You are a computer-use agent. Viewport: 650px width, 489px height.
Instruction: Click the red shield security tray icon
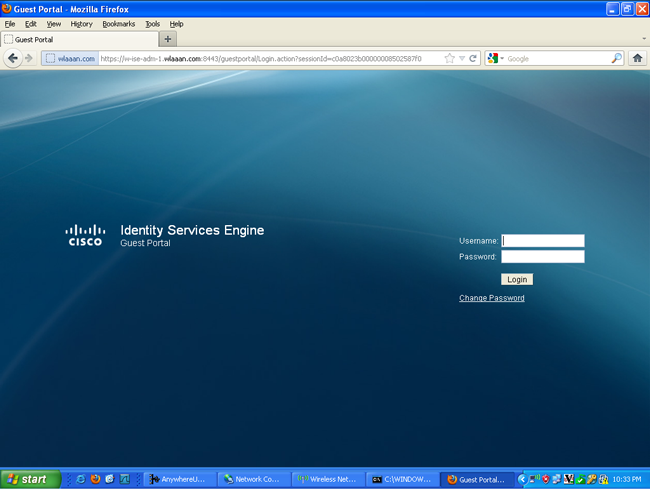tap(546, 479)
